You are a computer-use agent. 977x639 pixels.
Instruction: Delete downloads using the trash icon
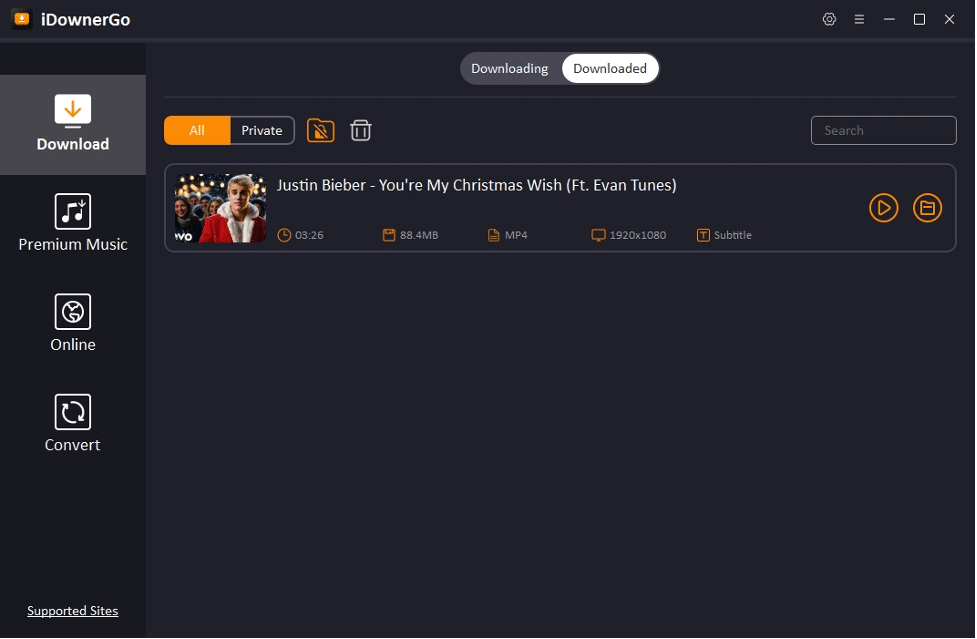pyautogui.click(x=361, y=130)
